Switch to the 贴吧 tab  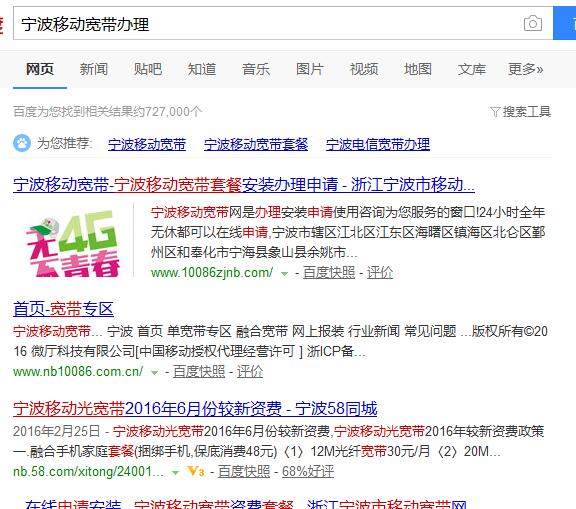pyautogui.click(x=148, y=69)
